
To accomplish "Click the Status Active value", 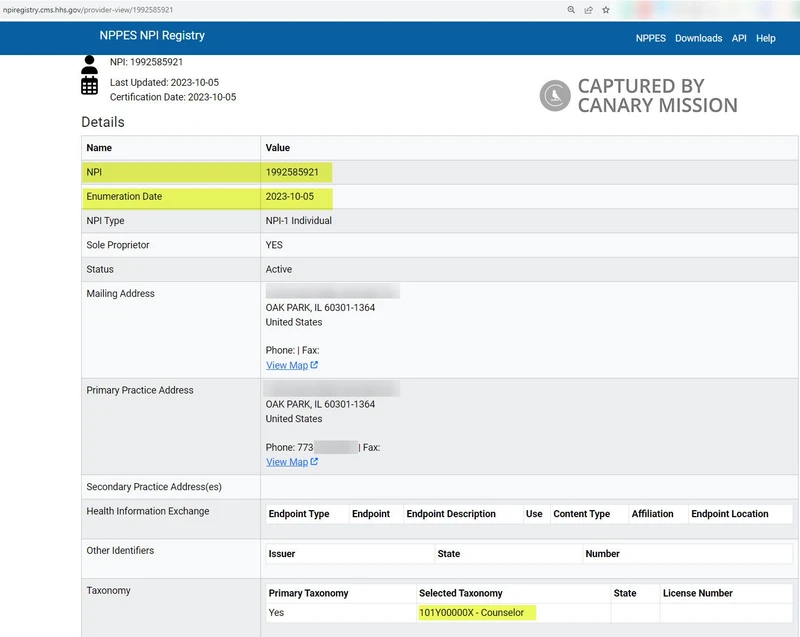I will [x=279, y=269].
